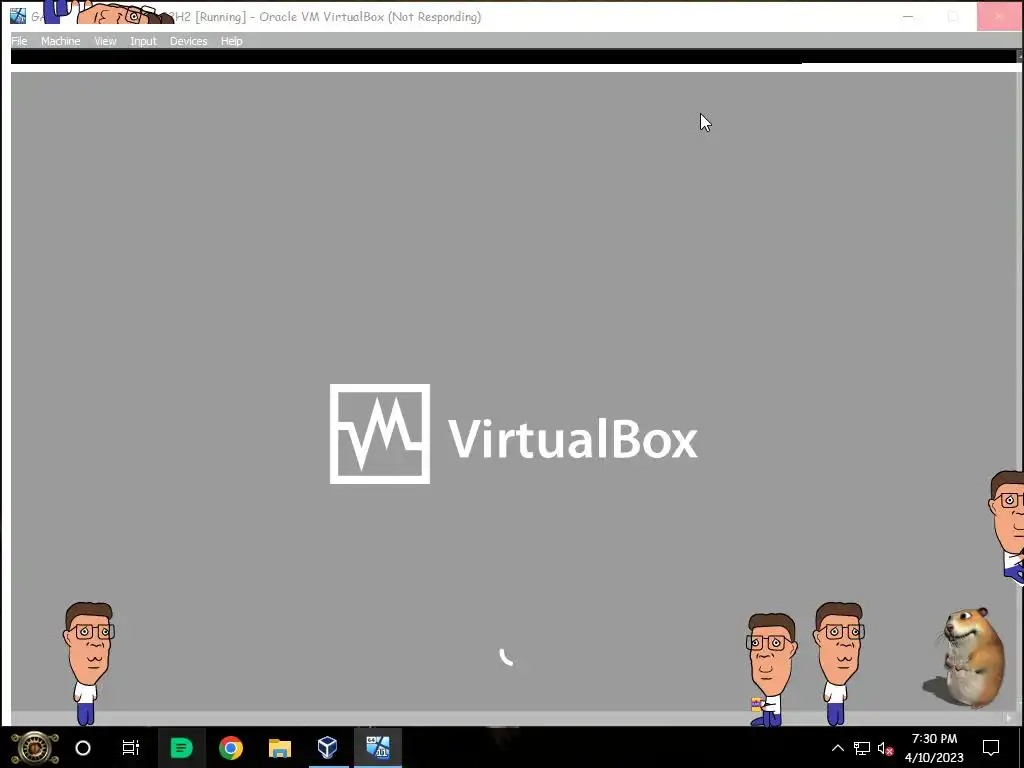Image resolution: width=1024 pixels, height=768 pixels.
Task: Open the File menu
Action: pos(19,41)
